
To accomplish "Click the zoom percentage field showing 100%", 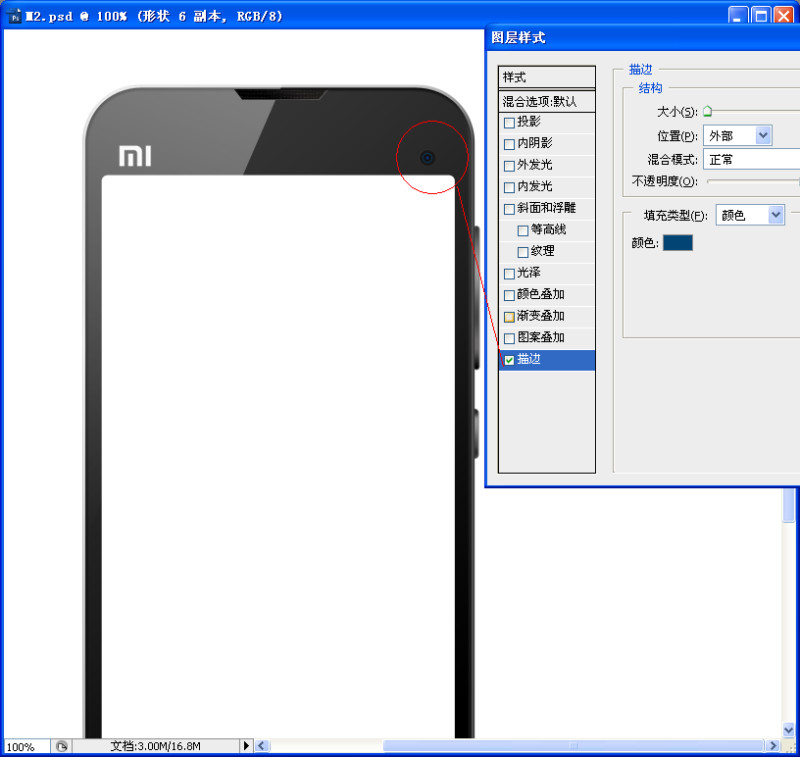I will click(27, 746).
